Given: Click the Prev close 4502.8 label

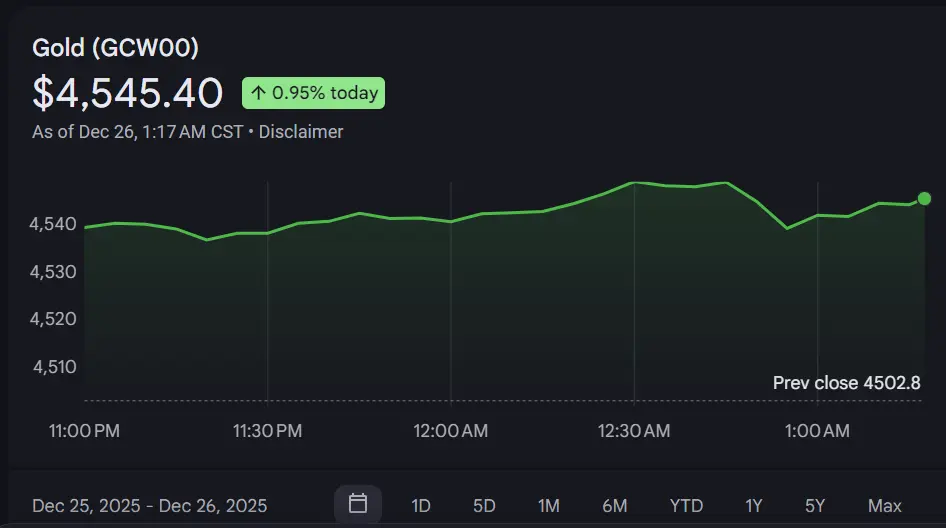Looking at the screenshot, I should 846,383.
